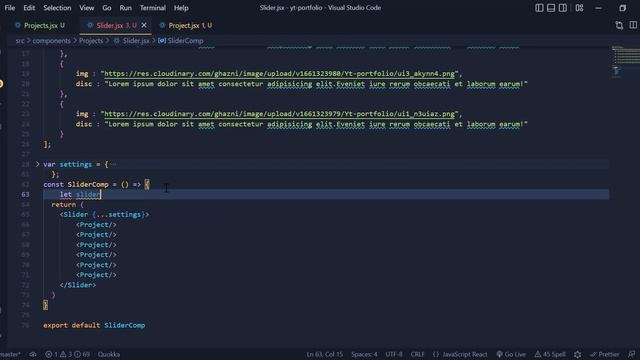Click the let slider line of code

pyautogui.click(x=80, y=194)
